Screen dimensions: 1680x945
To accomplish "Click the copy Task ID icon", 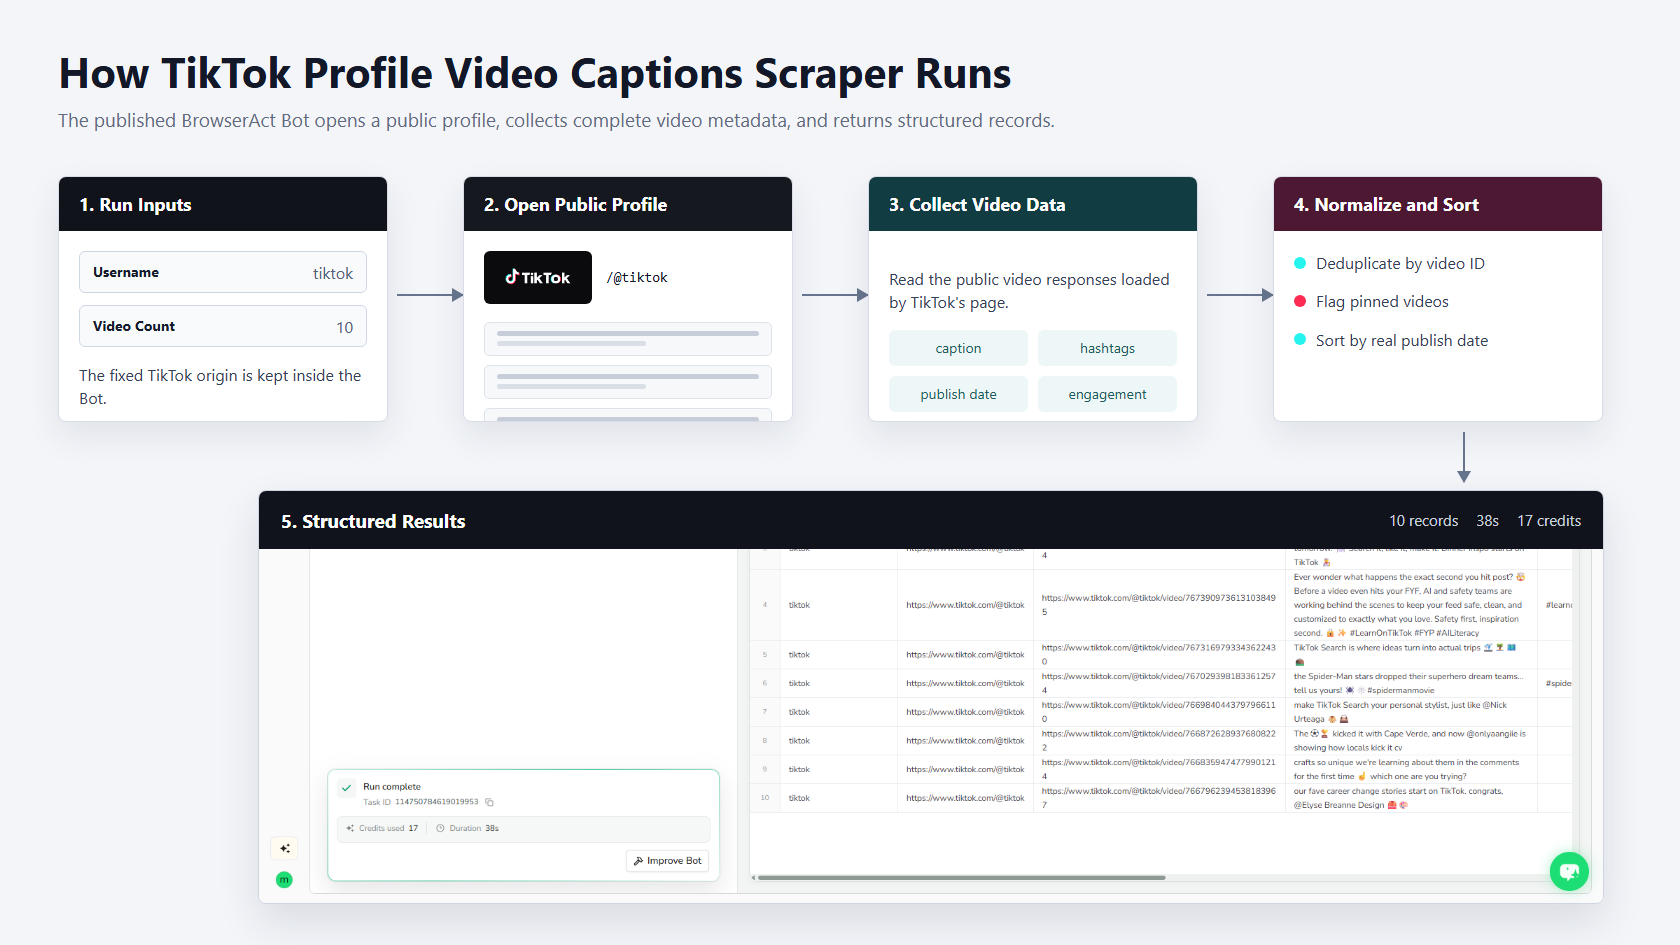I will (489, 802).
